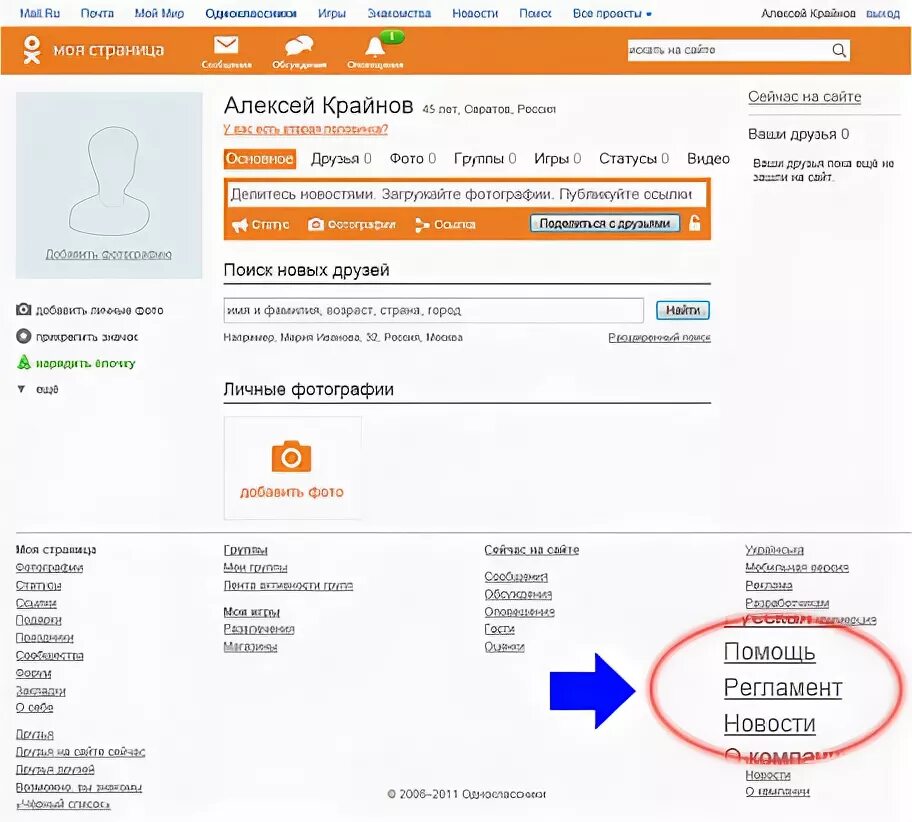Select the Статус megaphone option

[260, 225]
